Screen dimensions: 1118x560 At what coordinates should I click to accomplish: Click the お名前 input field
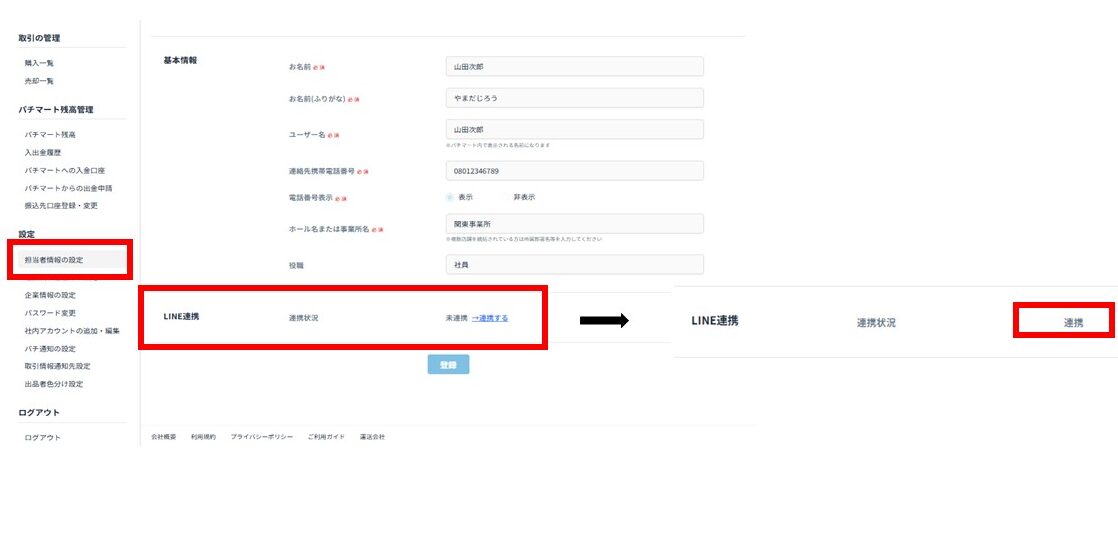(574, 66)
